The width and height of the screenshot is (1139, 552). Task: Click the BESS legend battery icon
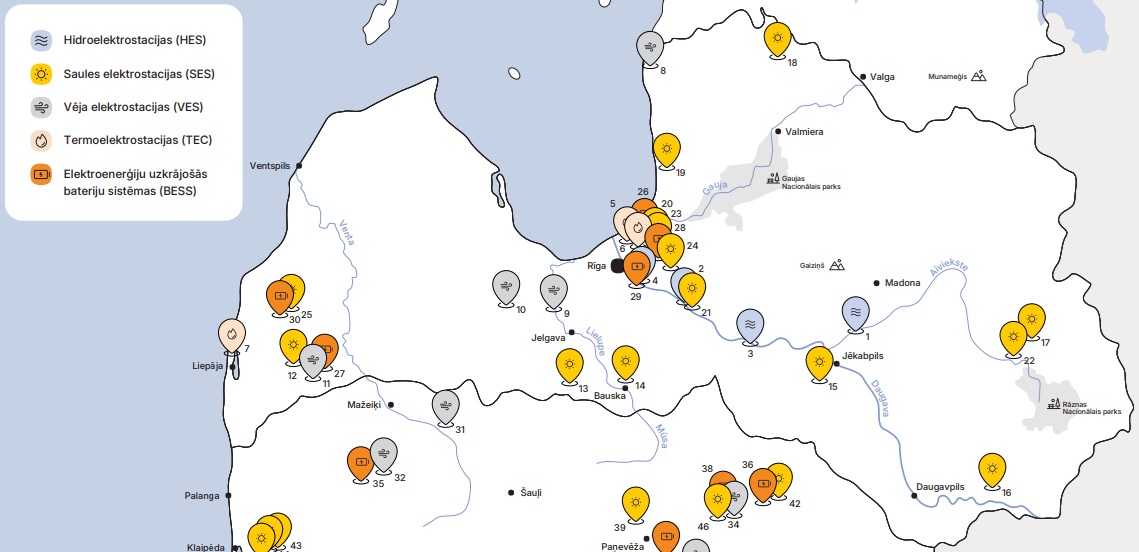[x=41, y=174]
